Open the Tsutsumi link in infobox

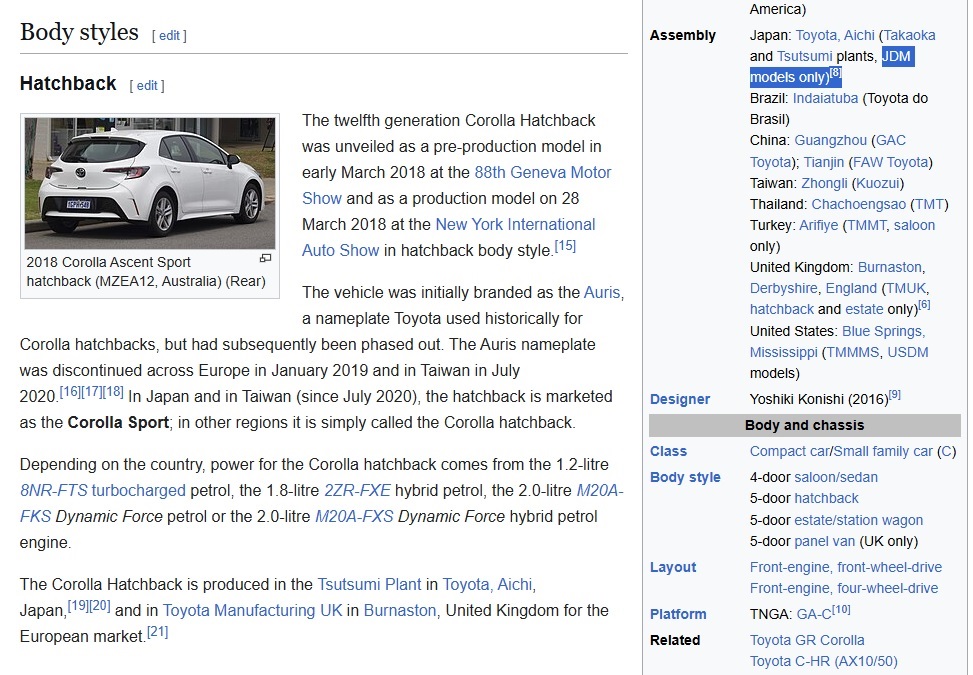[804, 56]
